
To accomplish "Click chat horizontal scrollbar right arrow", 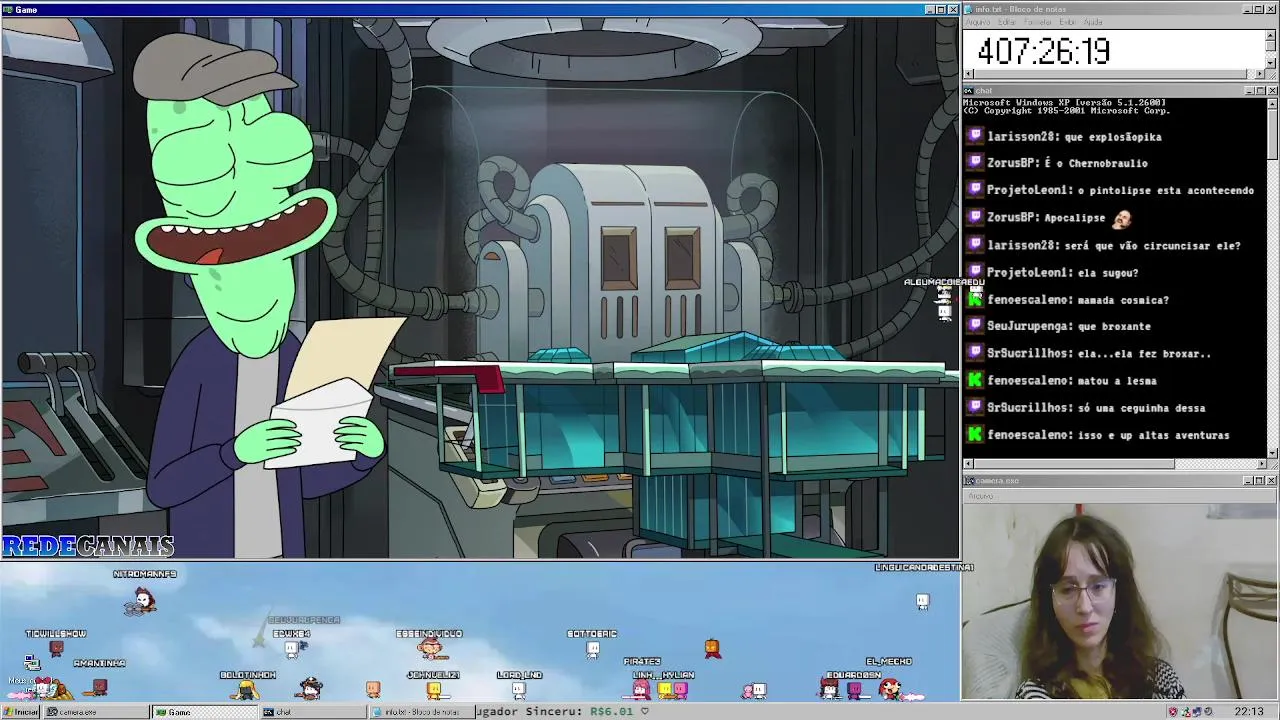I will click(1260, 464).
